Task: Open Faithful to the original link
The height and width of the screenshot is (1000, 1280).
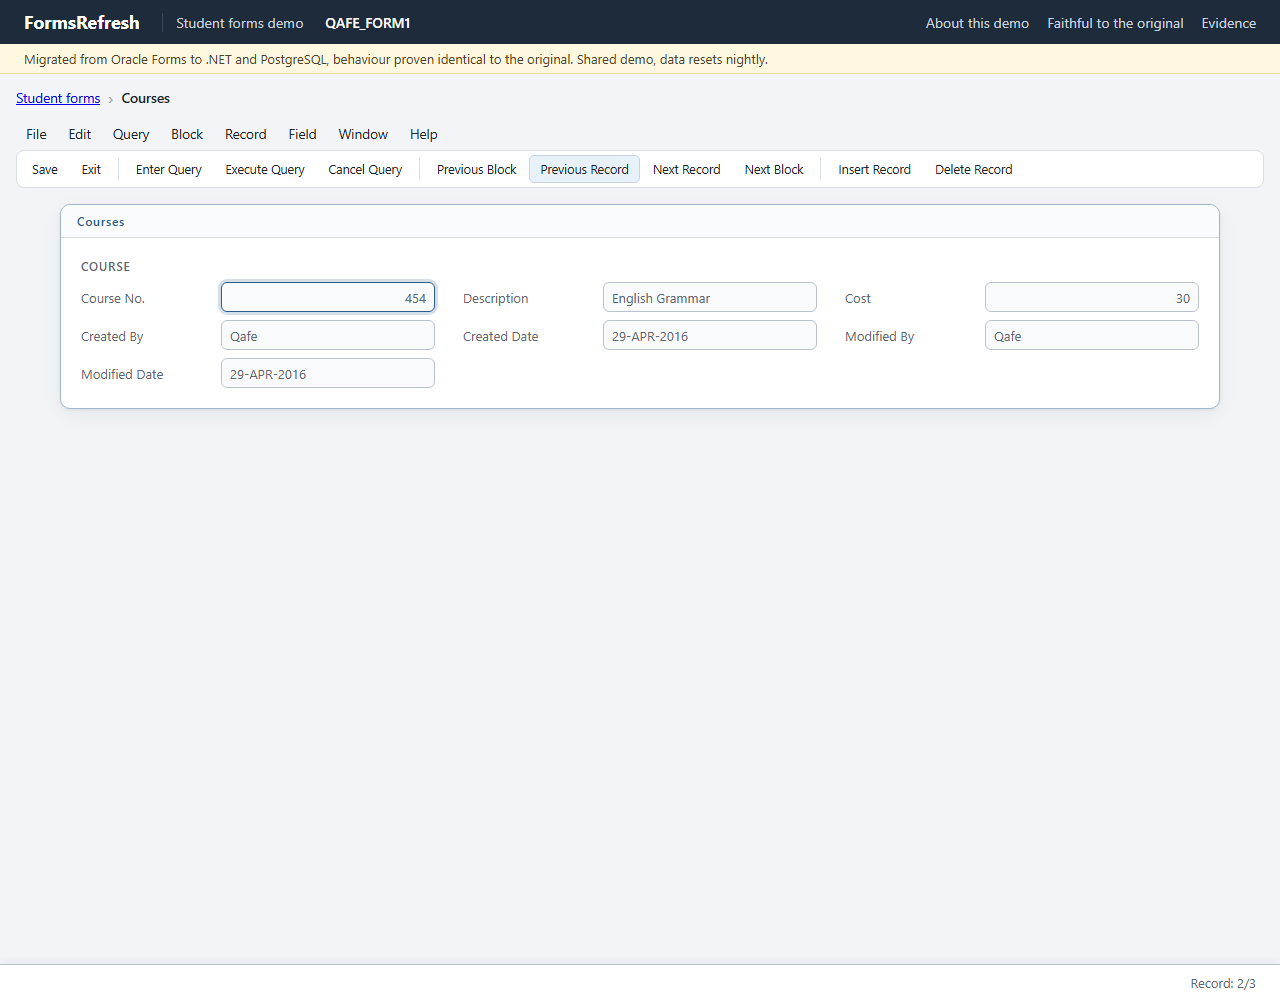Action: coord(1115,23)
